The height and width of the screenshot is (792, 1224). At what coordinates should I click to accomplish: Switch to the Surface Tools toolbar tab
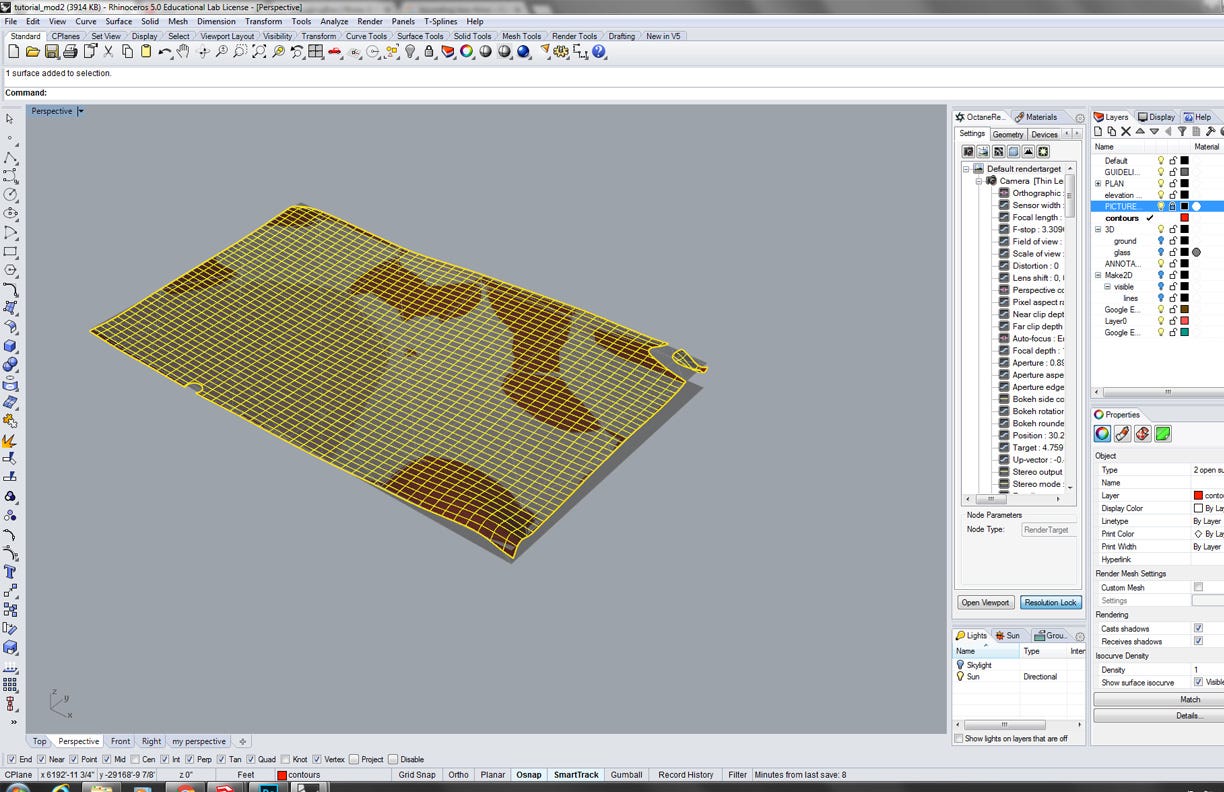click(420, 36)
